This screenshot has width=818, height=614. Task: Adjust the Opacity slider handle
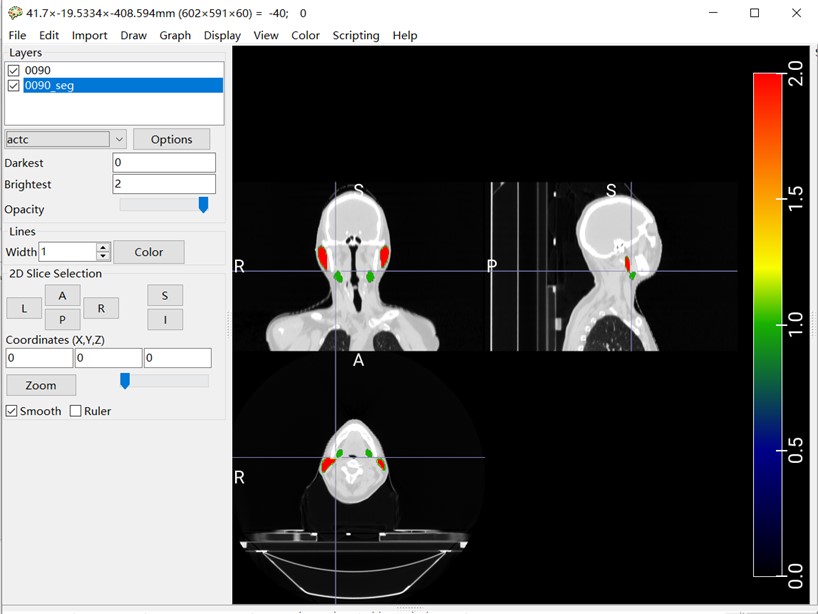[x=203, y=205]
